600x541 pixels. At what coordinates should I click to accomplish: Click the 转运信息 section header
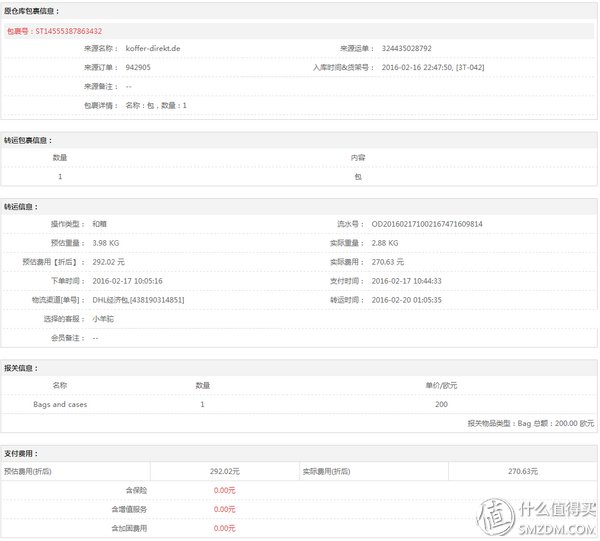coord(23,206)
